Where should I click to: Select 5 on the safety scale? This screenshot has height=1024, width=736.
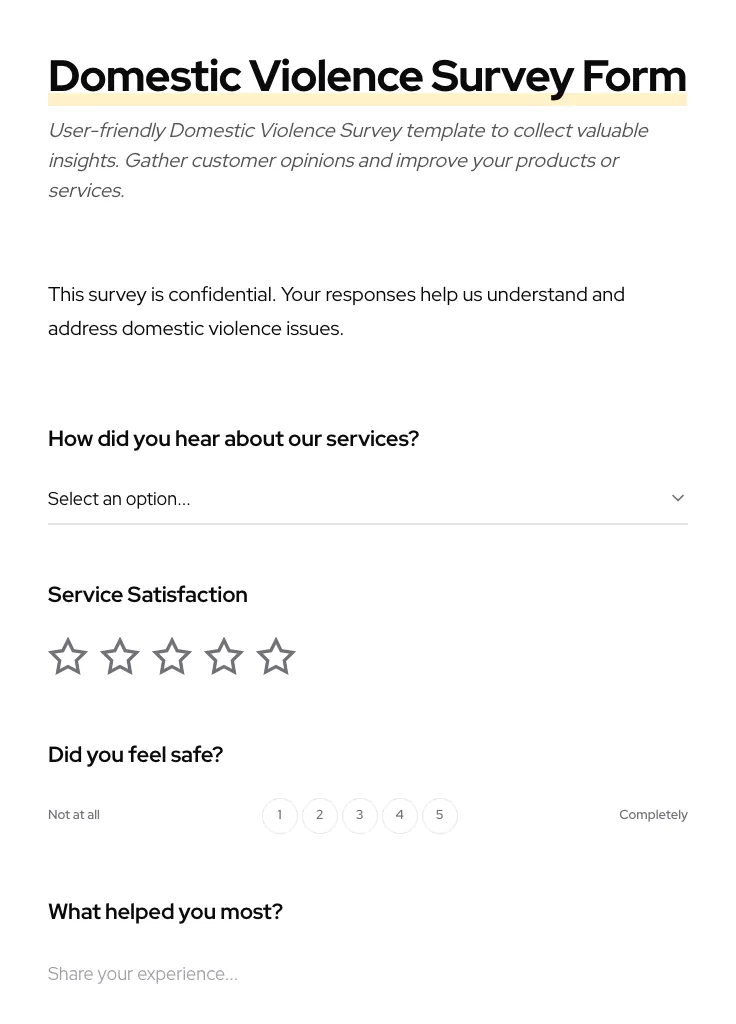pos(440,816)
